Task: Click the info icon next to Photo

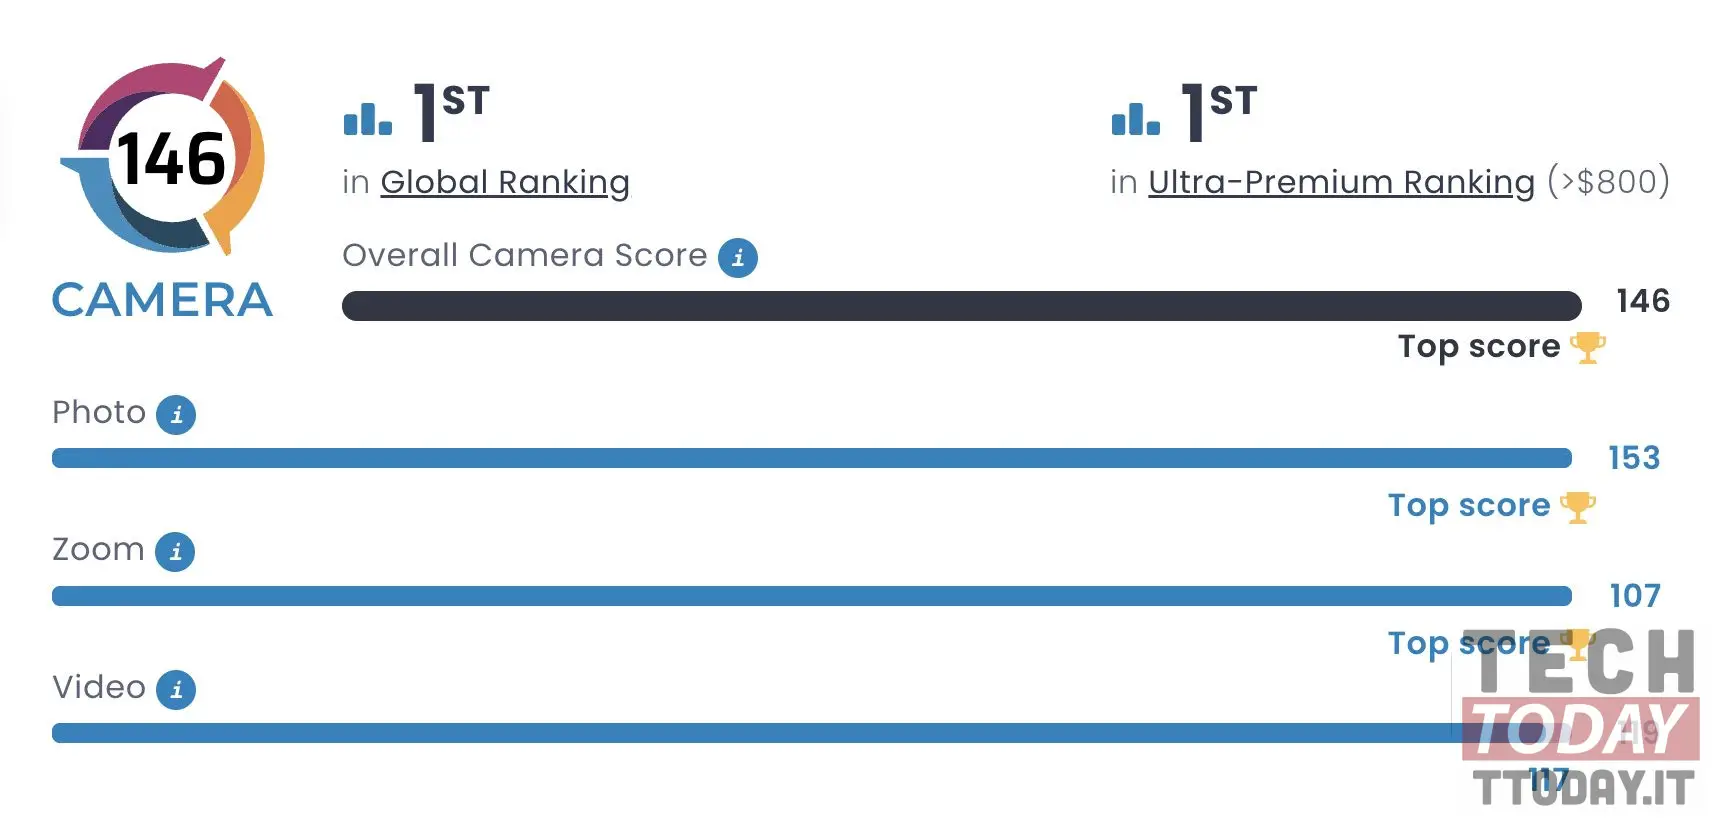Action: [176, 414]
